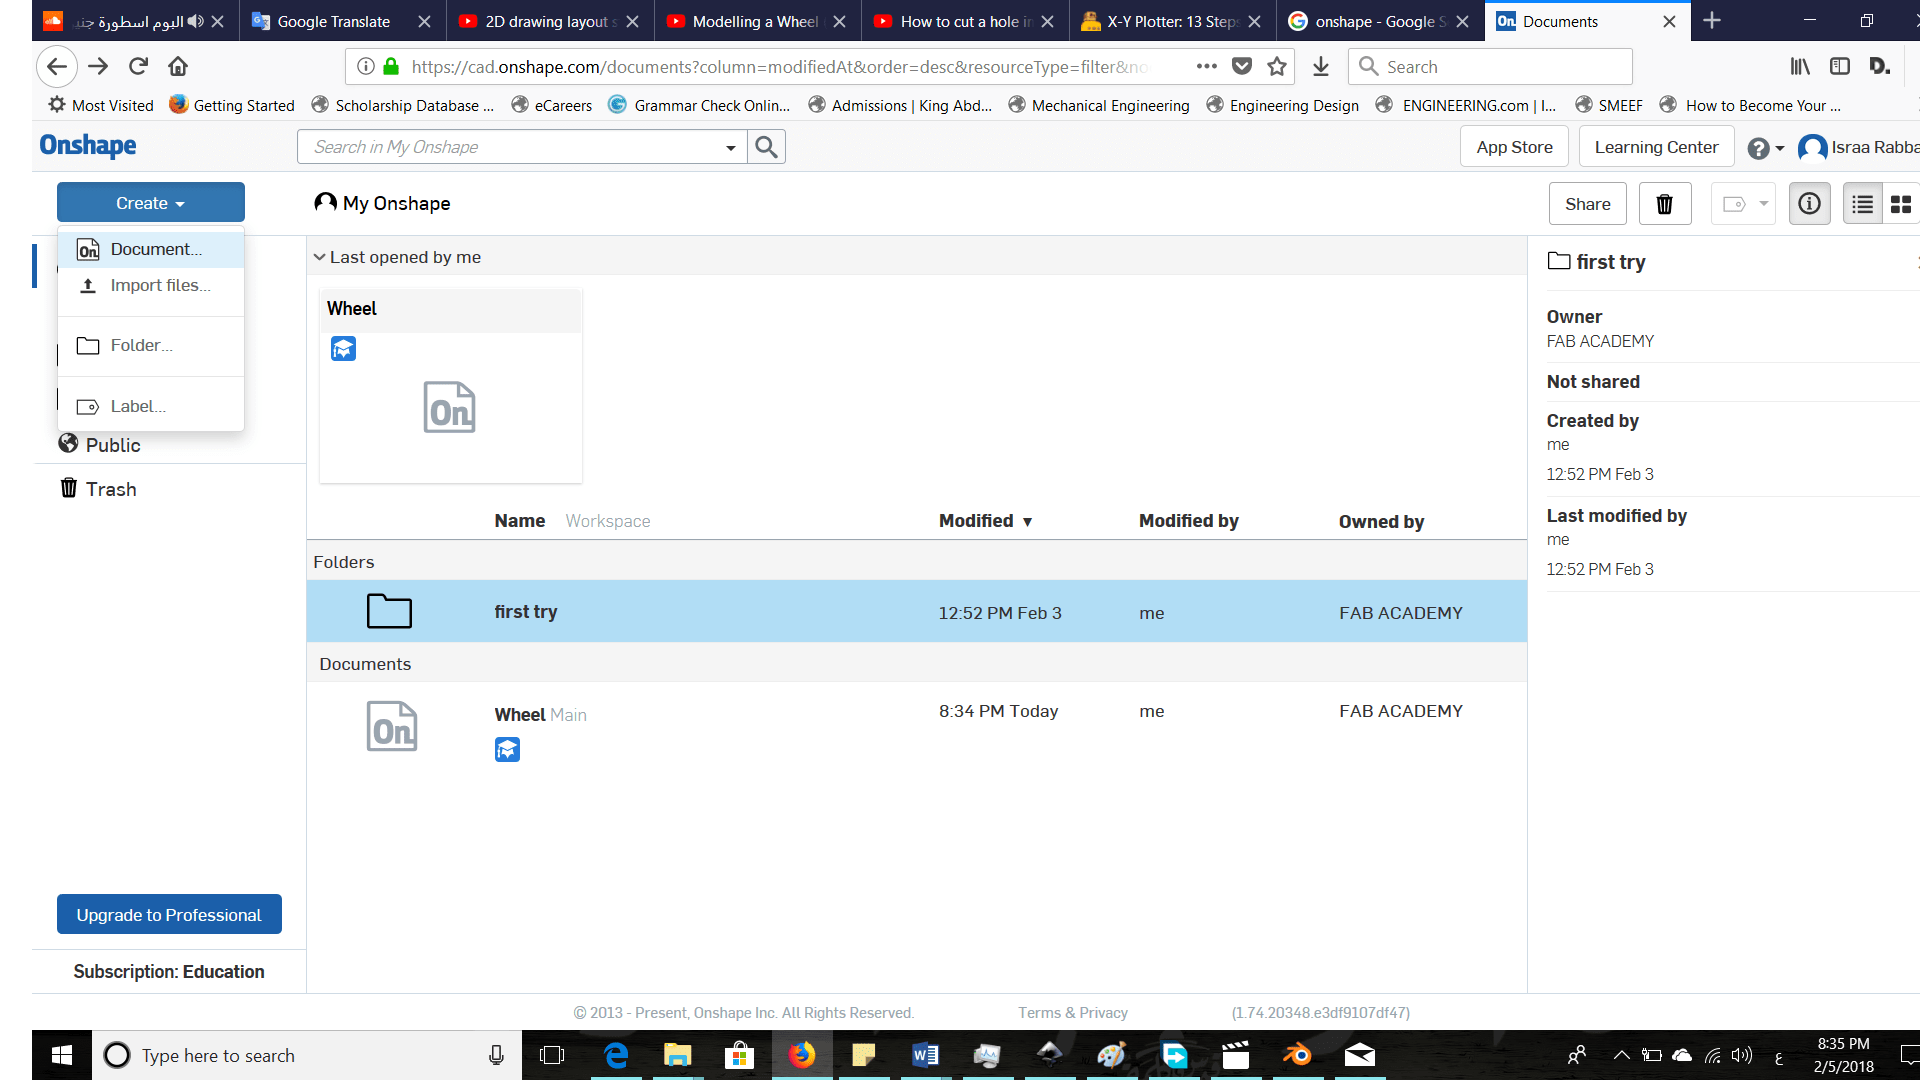The width and height of the screenshot is (1920, 1080).
Task: Go forward in browser history
Action: tap(98, 67)
